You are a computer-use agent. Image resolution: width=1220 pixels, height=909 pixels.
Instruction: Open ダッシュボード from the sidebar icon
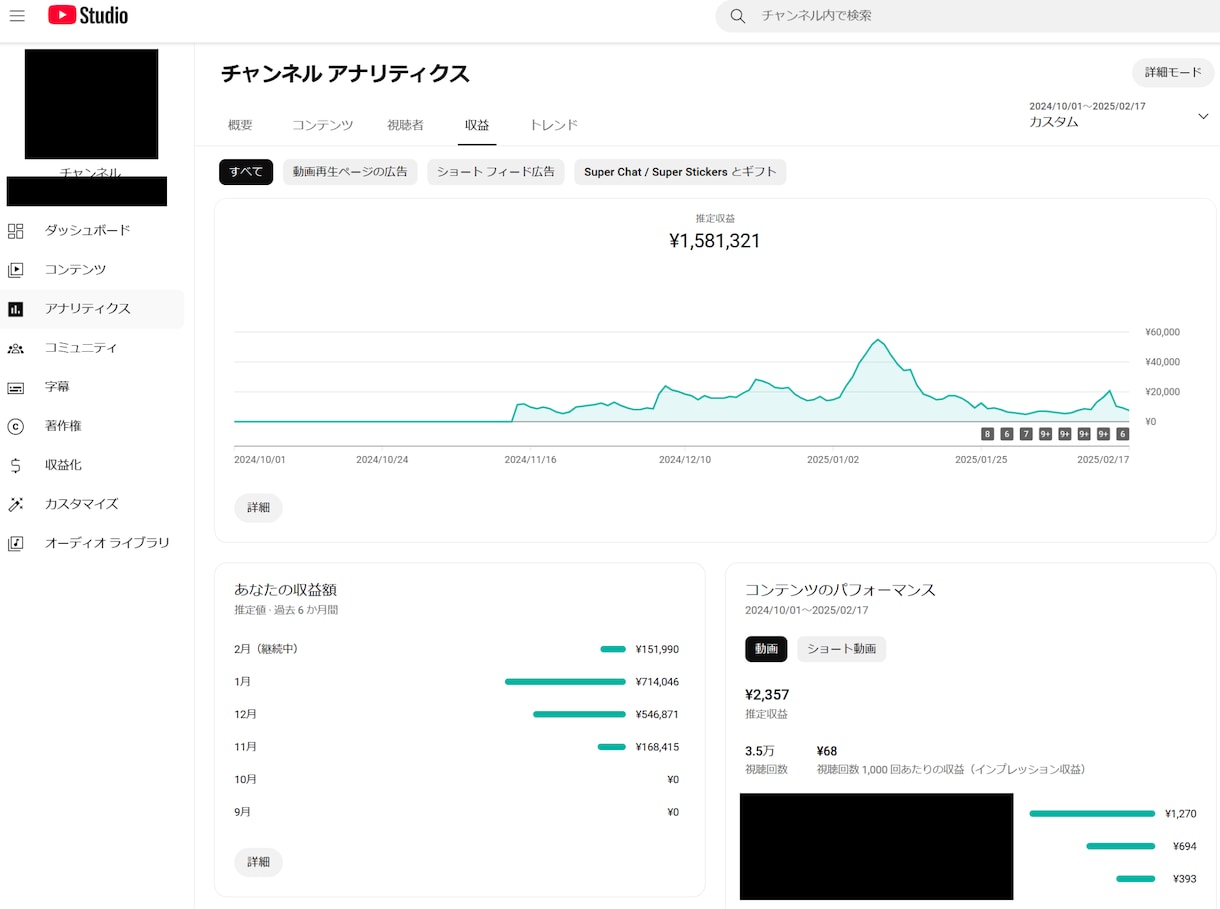16,231
